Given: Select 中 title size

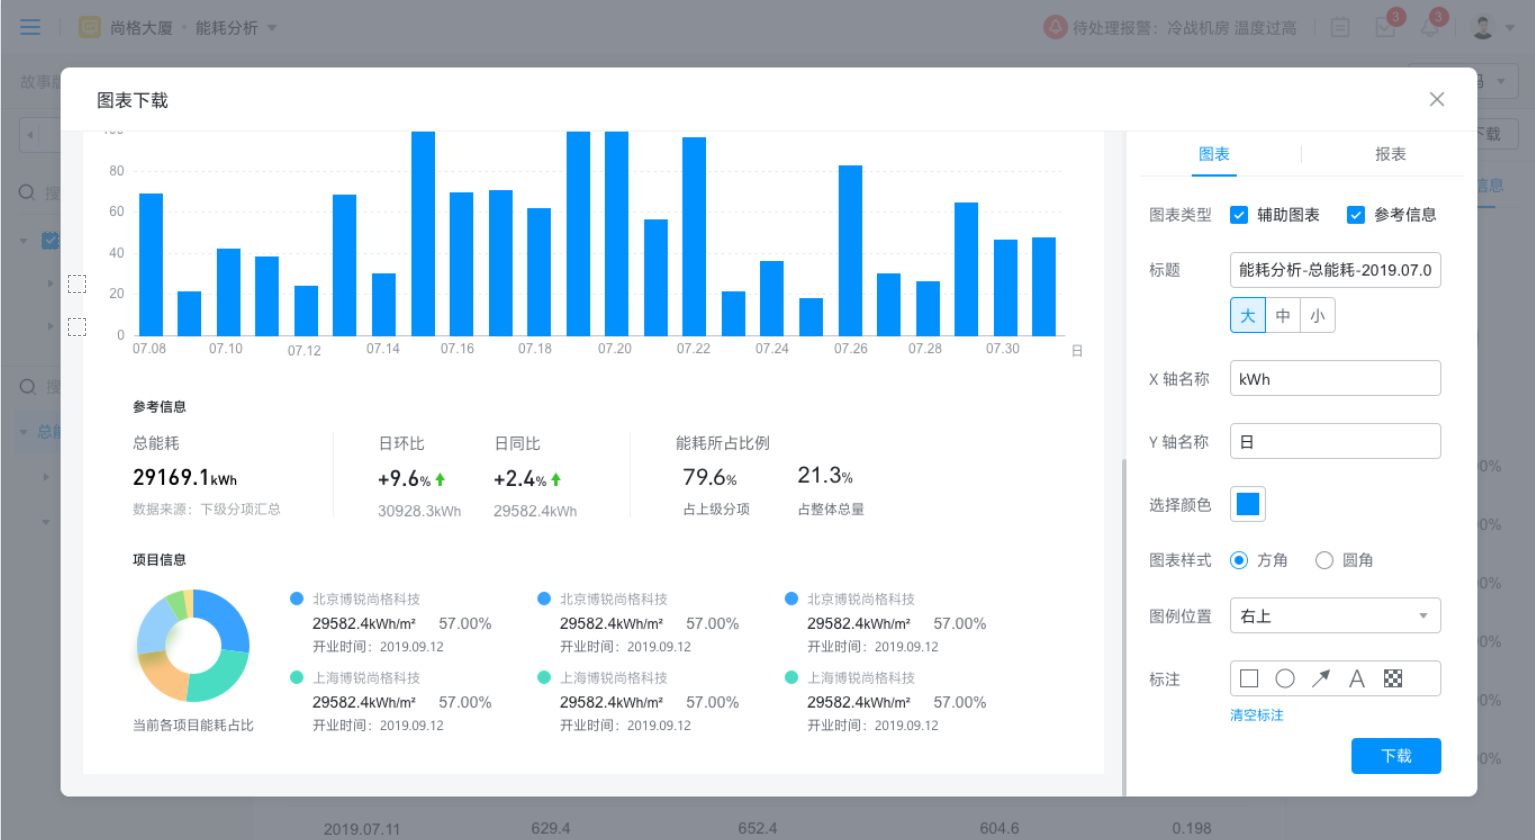Looking at the screenshot, I should tap(1283, 316).
